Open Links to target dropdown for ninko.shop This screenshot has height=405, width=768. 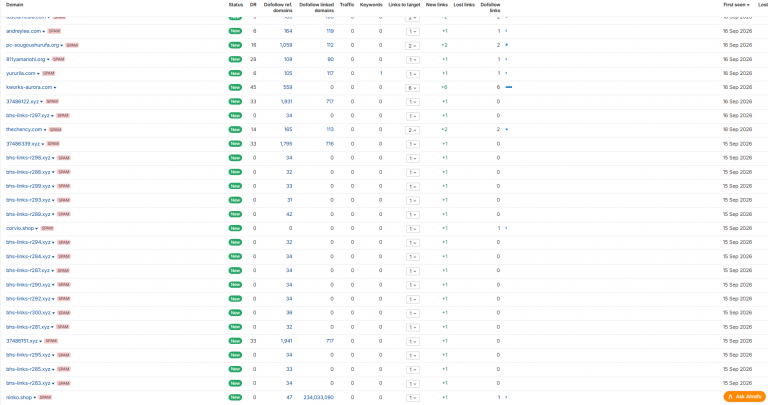pos(412,398)
